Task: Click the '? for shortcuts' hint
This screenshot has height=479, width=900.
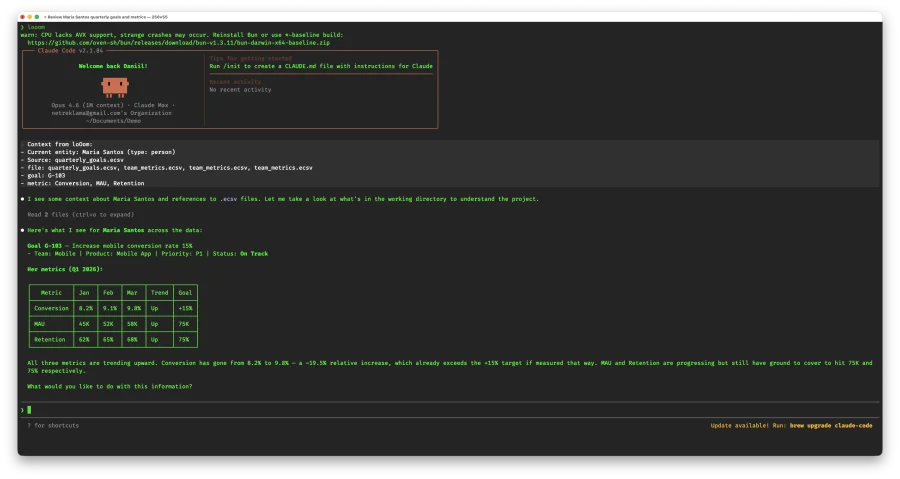Action: click(x=53, y=425)
